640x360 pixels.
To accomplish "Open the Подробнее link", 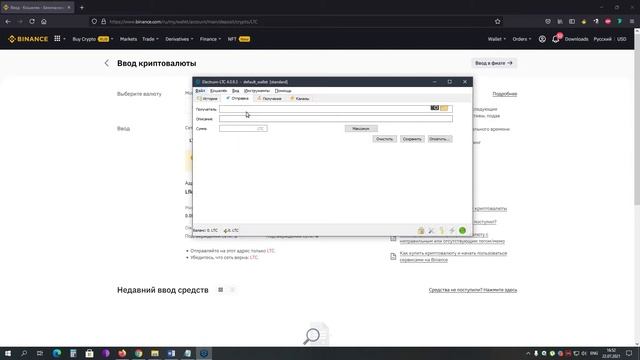I will coord(504,94).
